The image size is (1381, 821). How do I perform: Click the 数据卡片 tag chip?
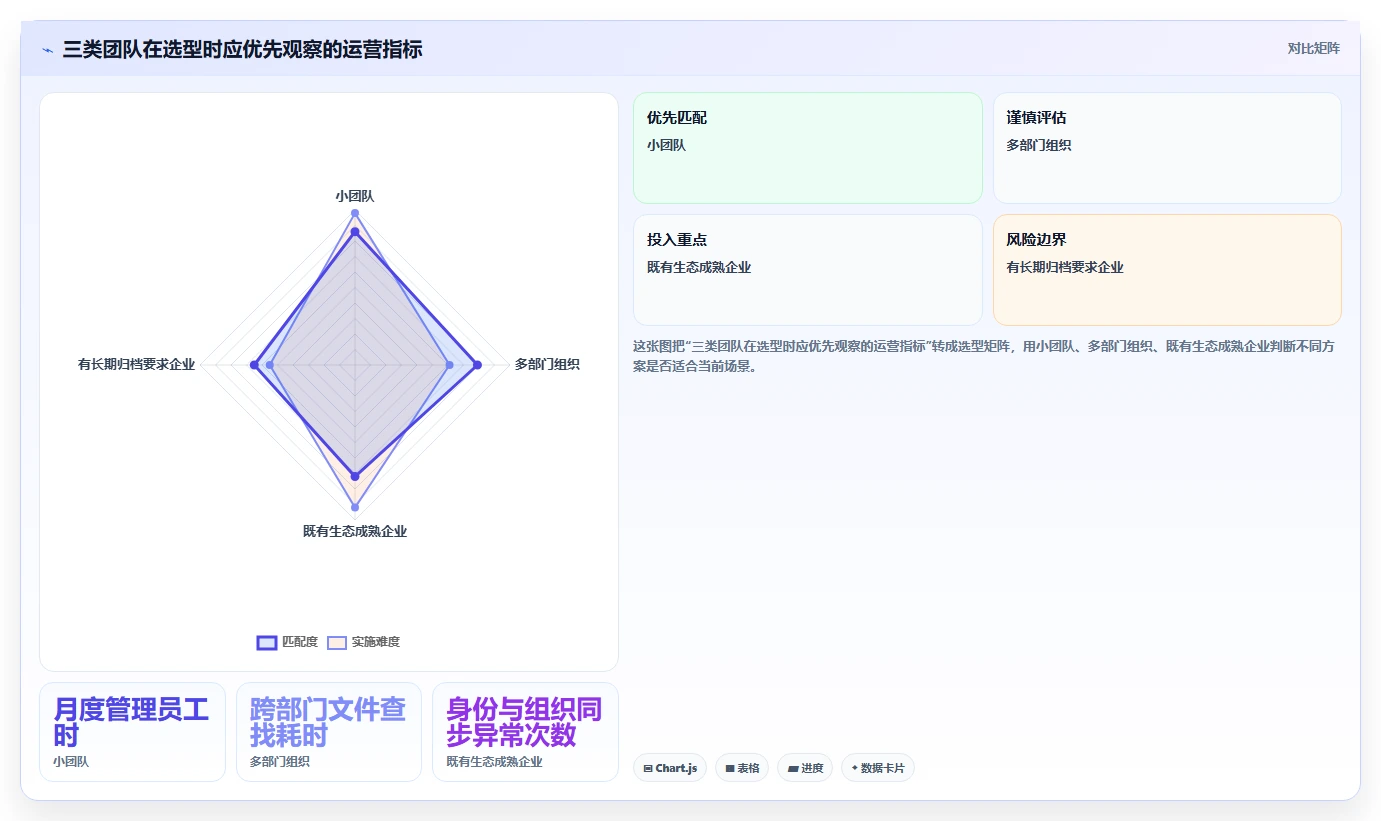click(878, 768)
